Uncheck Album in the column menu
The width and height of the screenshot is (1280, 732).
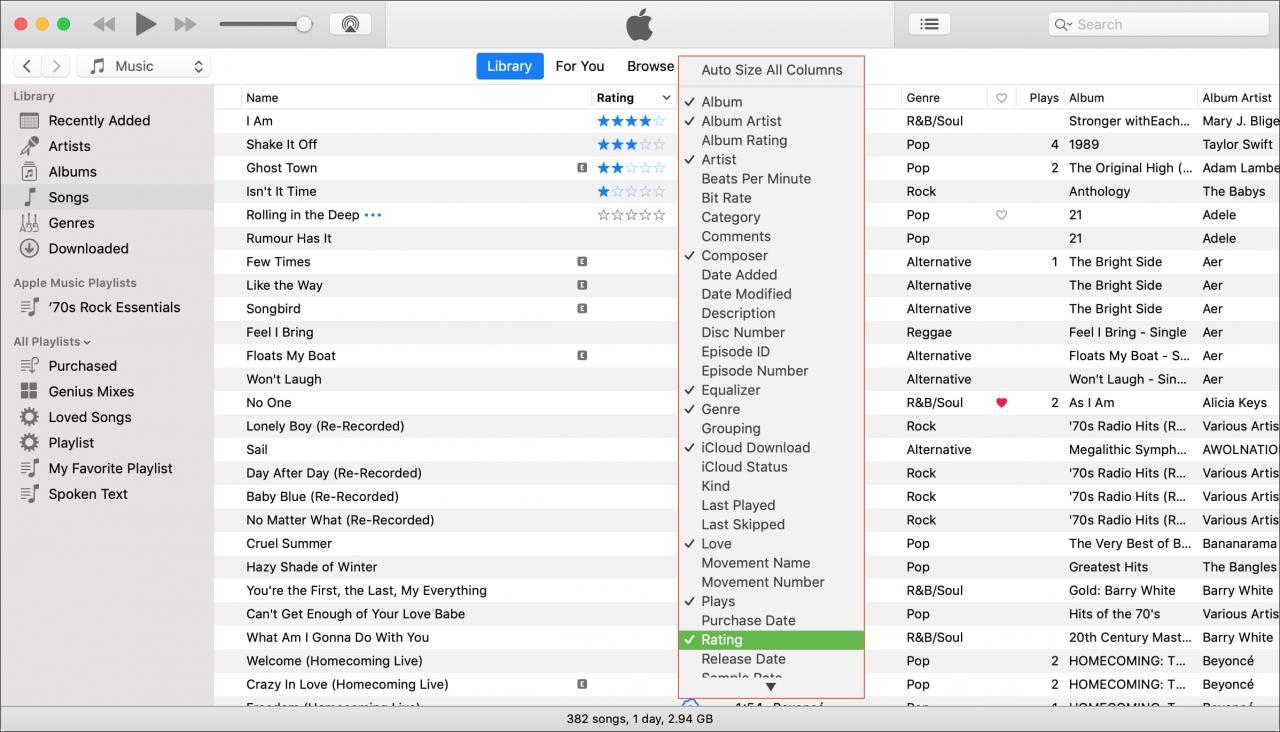pos(771,102)
